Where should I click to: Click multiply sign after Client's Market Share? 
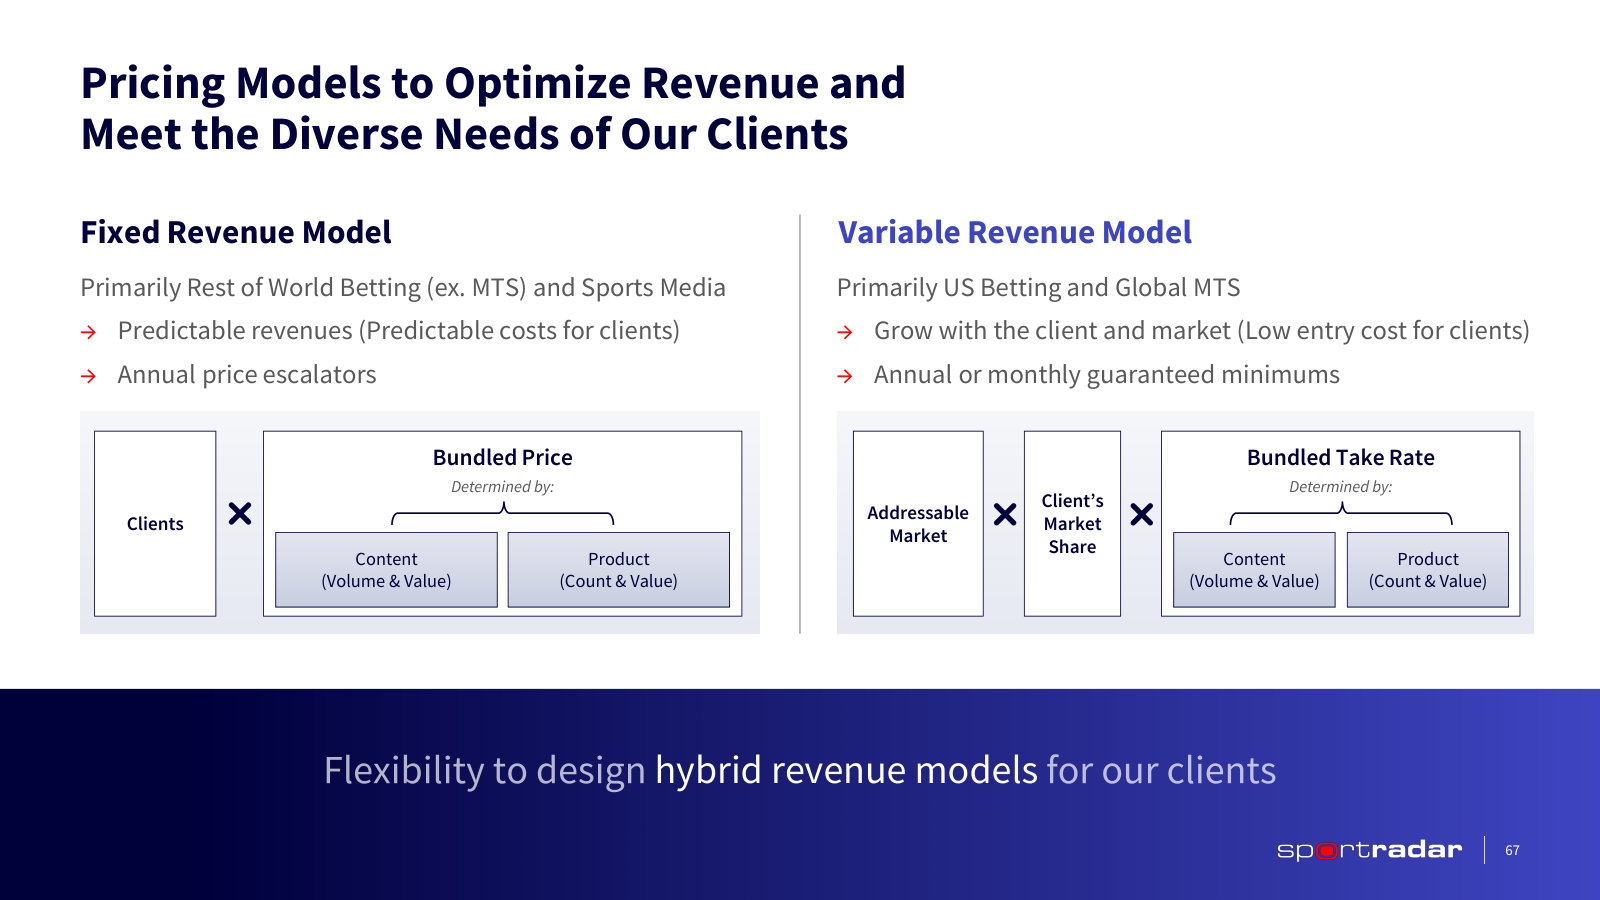tap(1141, 514)
